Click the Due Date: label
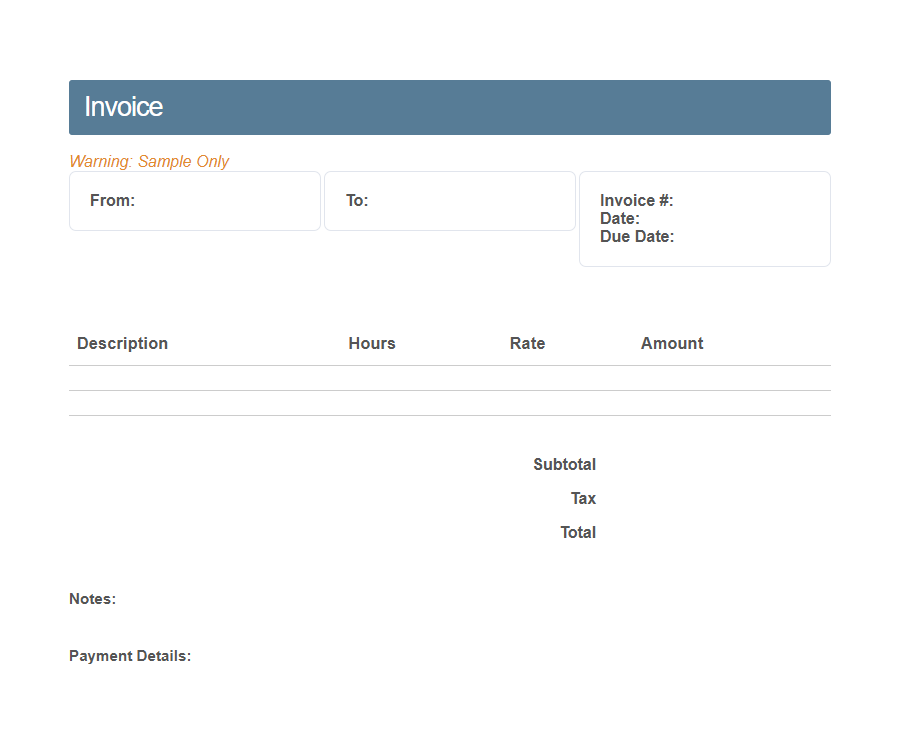Screen dimensions: 900x744 pos(636,236)
